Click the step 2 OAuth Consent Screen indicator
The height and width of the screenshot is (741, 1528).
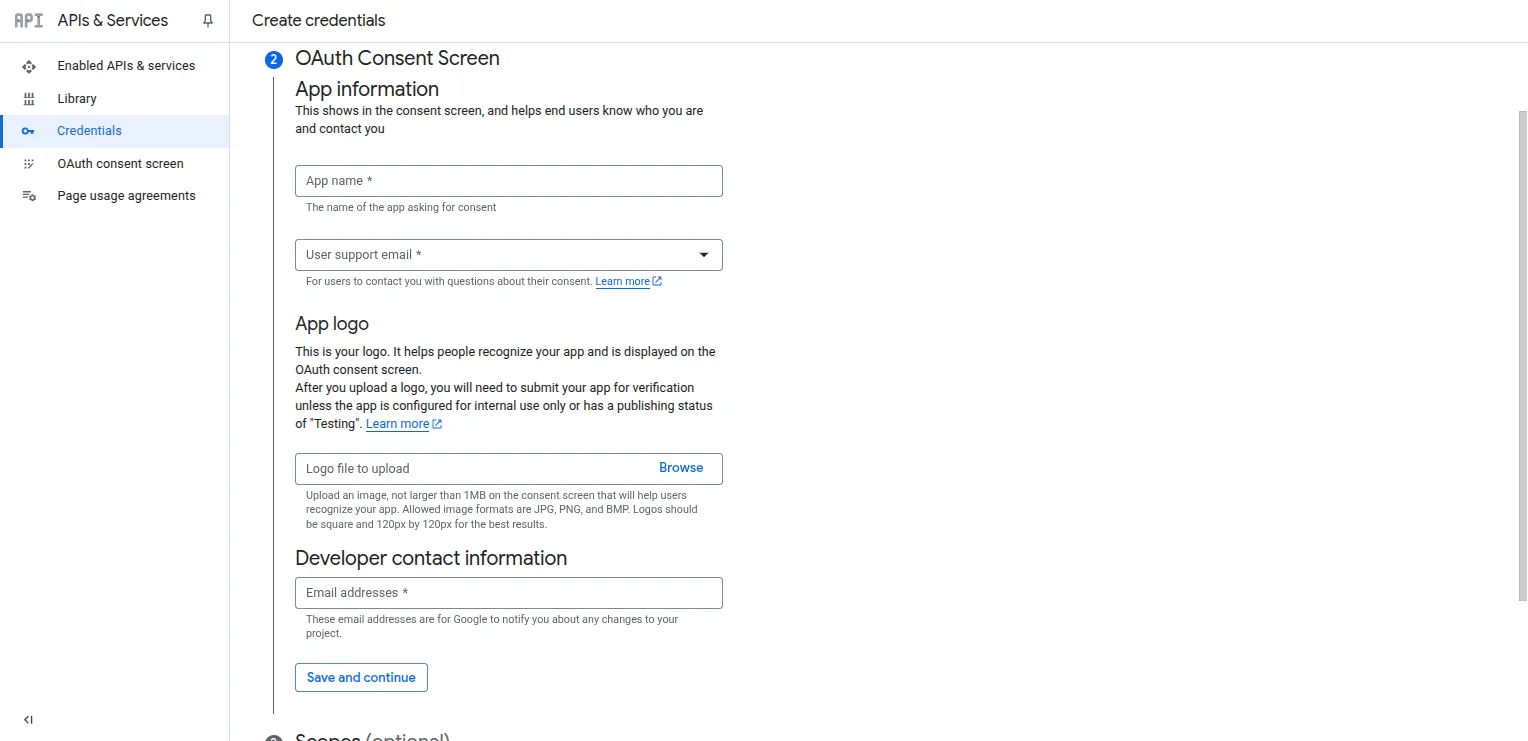click(x=273, y=59)
